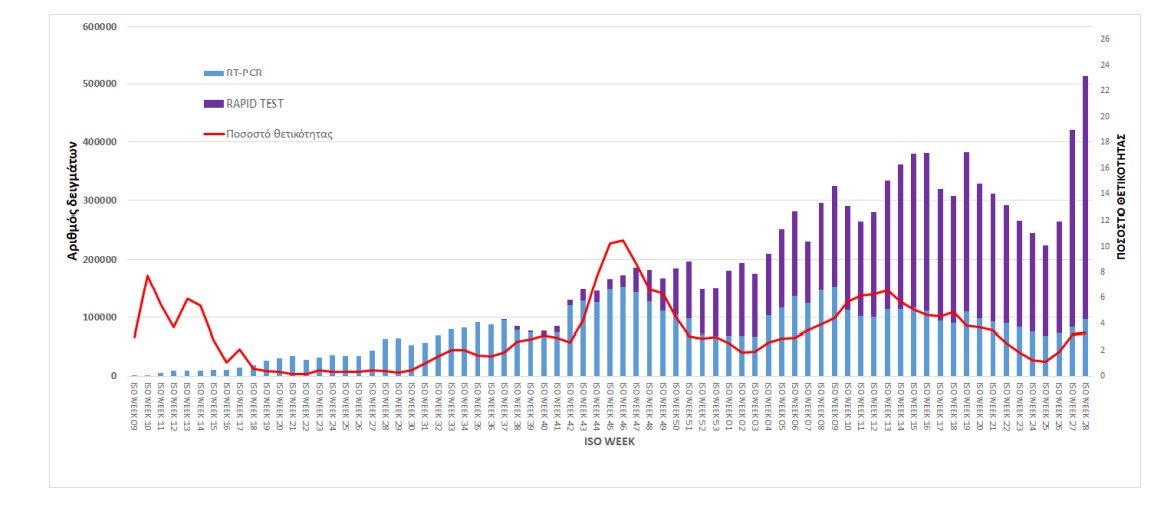Click the first red line spike near chart start
This screenshot has height=522, width=1157.
pos(147,276)
